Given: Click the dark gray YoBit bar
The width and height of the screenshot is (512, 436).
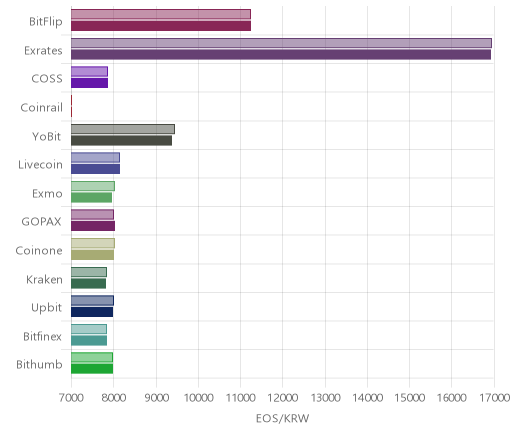Looking at the screenshot, I should pos(121,141).
